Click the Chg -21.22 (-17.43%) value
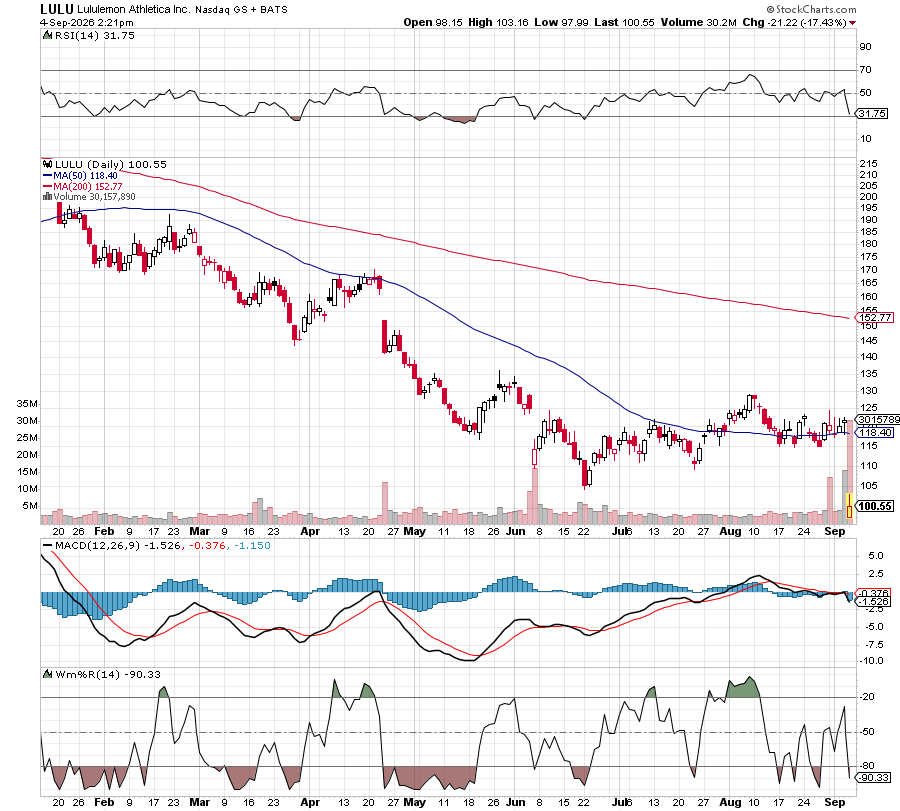Viewport: 900px width, 811px height. [794, 22]
